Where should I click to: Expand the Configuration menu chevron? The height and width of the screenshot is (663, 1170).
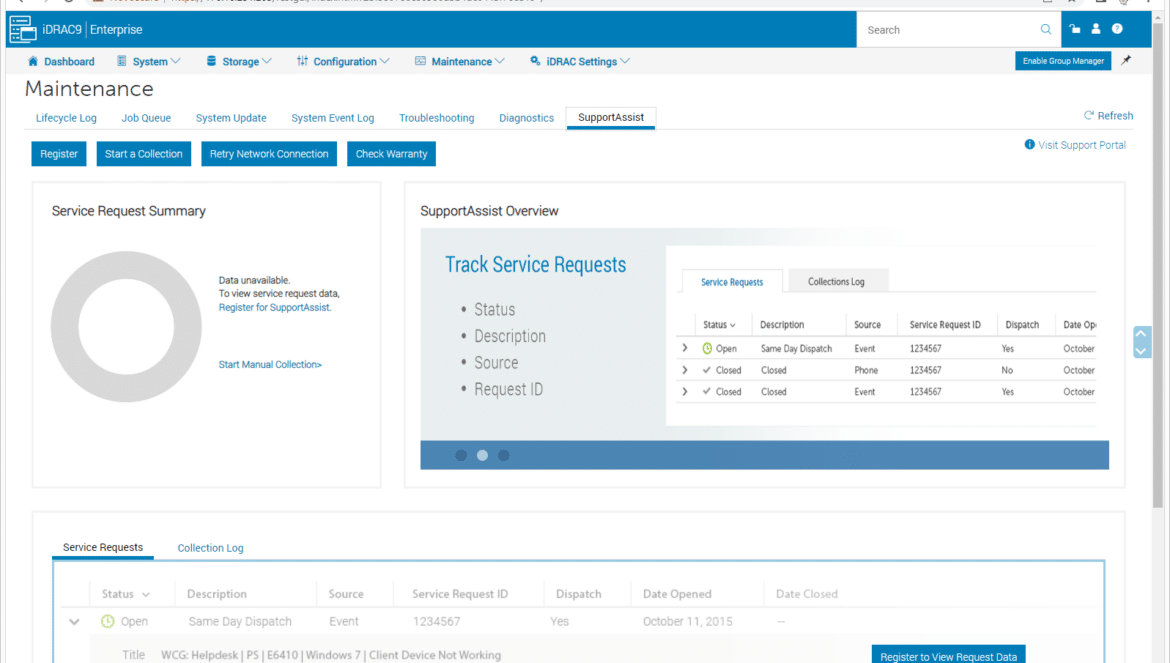pyautogui.click(x=384, y=61)
